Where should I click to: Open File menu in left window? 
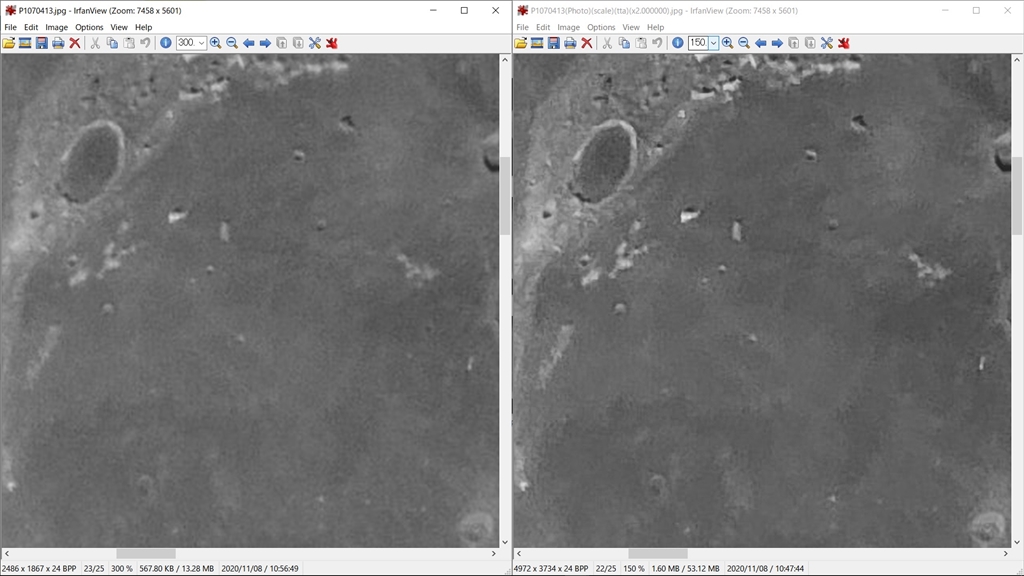(x=10, y=27)
